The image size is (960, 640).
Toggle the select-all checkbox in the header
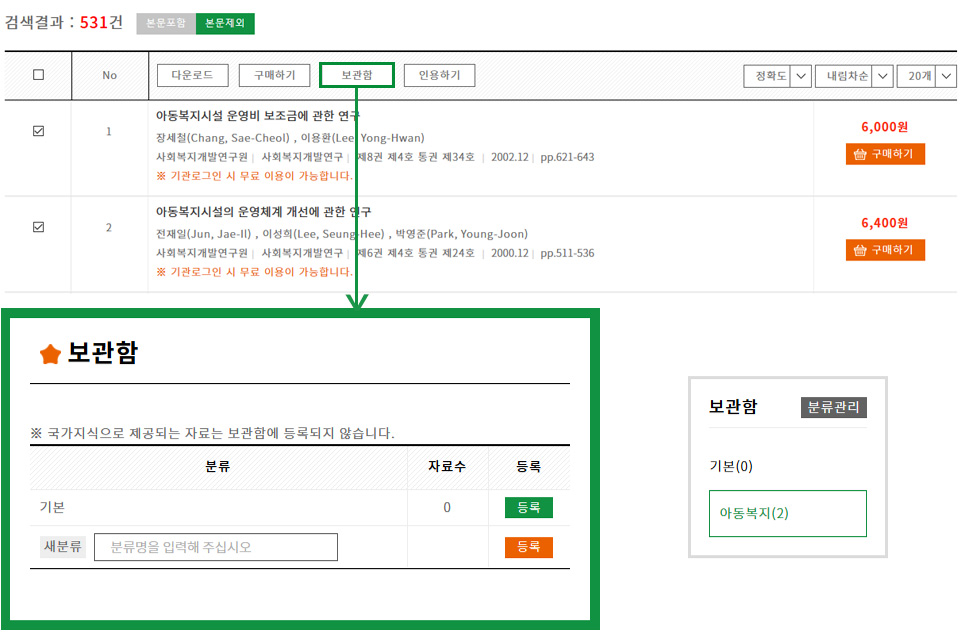[x=39, y=75]
